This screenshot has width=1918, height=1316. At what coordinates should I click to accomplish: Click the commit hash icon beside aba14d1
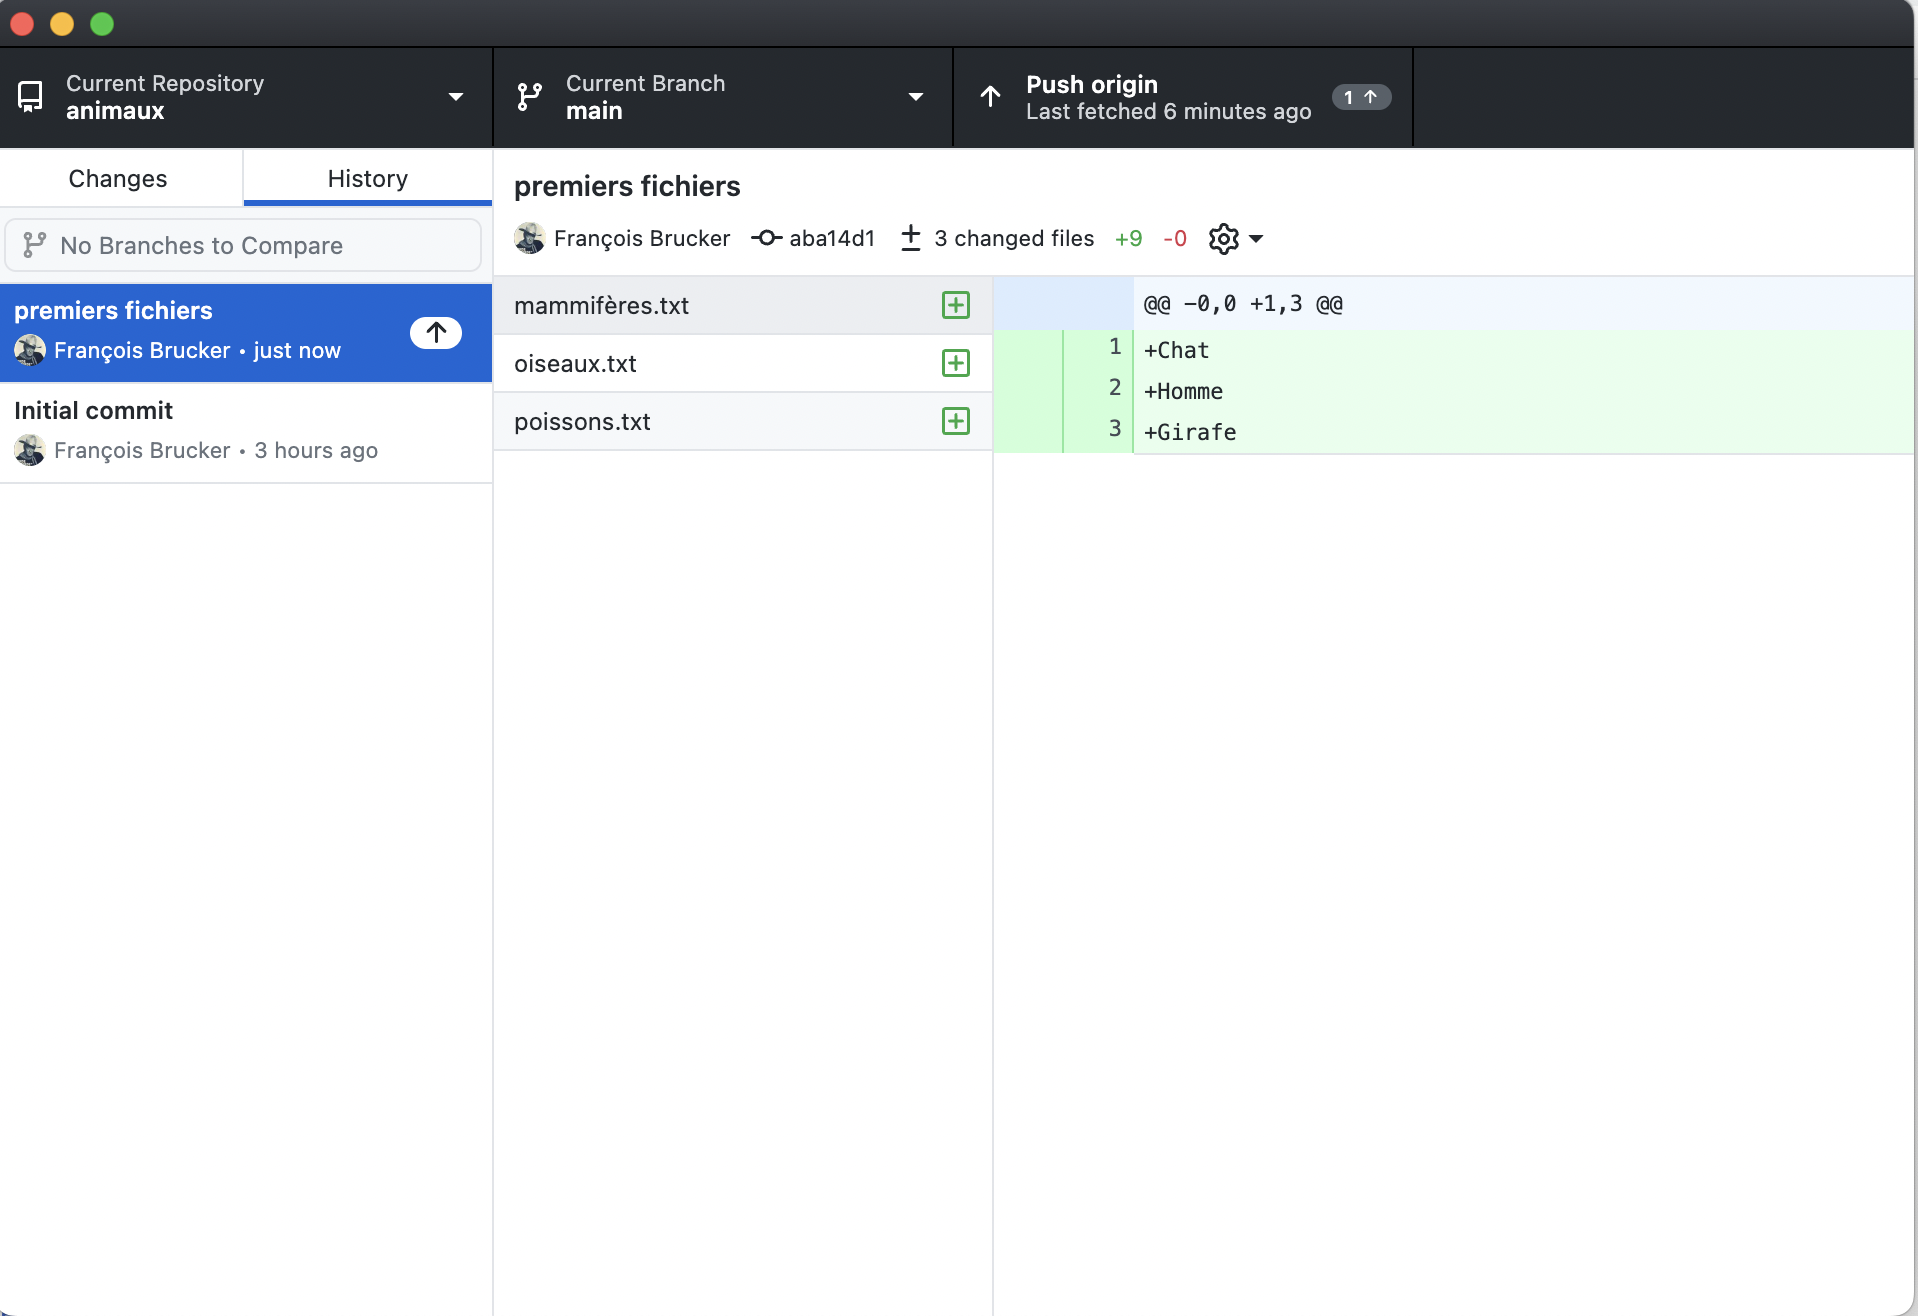pos(766,238)
